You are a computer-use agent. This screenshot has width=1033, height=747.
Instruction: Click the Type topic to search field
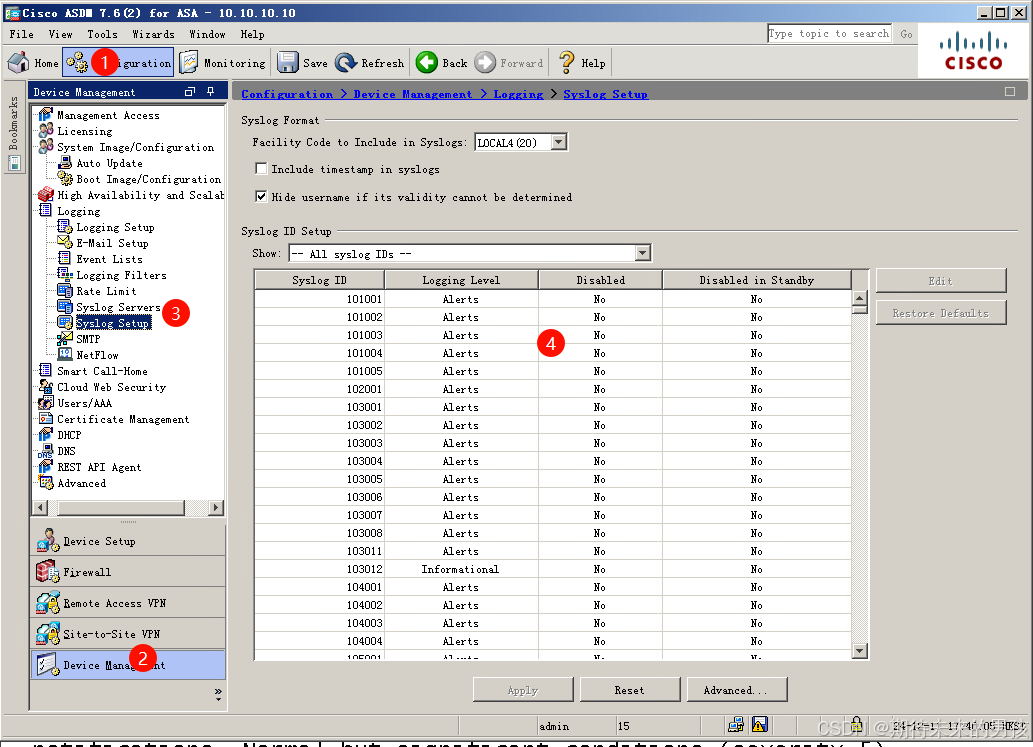tap(829, 34)
